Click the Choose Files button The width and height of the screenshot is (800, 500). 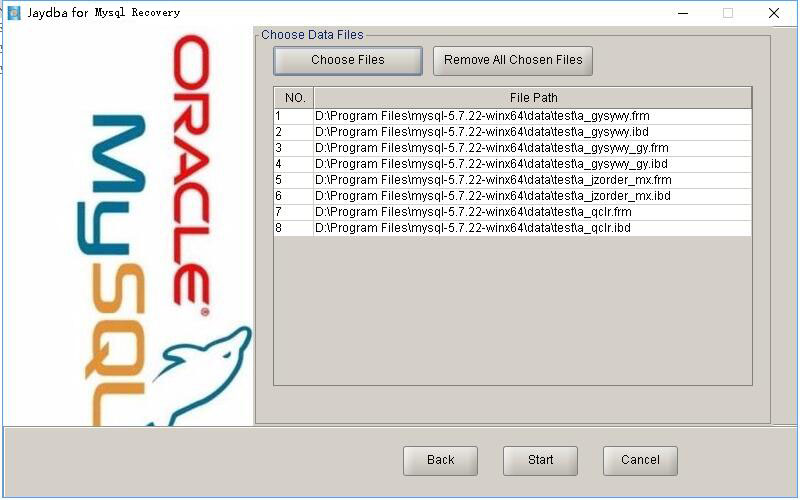347,61
